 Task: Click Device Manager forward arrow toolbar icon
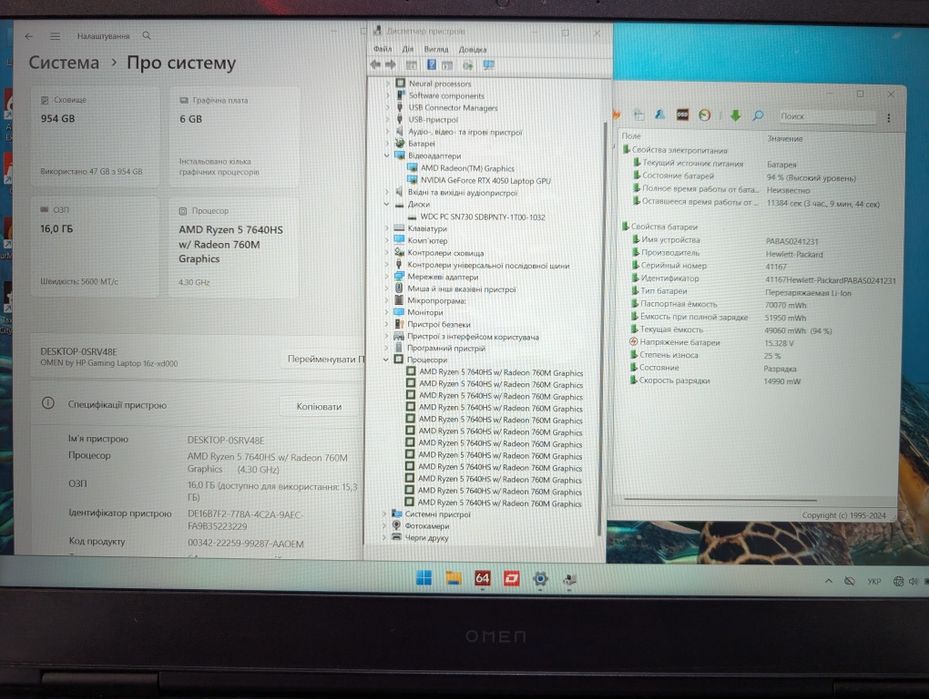[x=390, y=65]
